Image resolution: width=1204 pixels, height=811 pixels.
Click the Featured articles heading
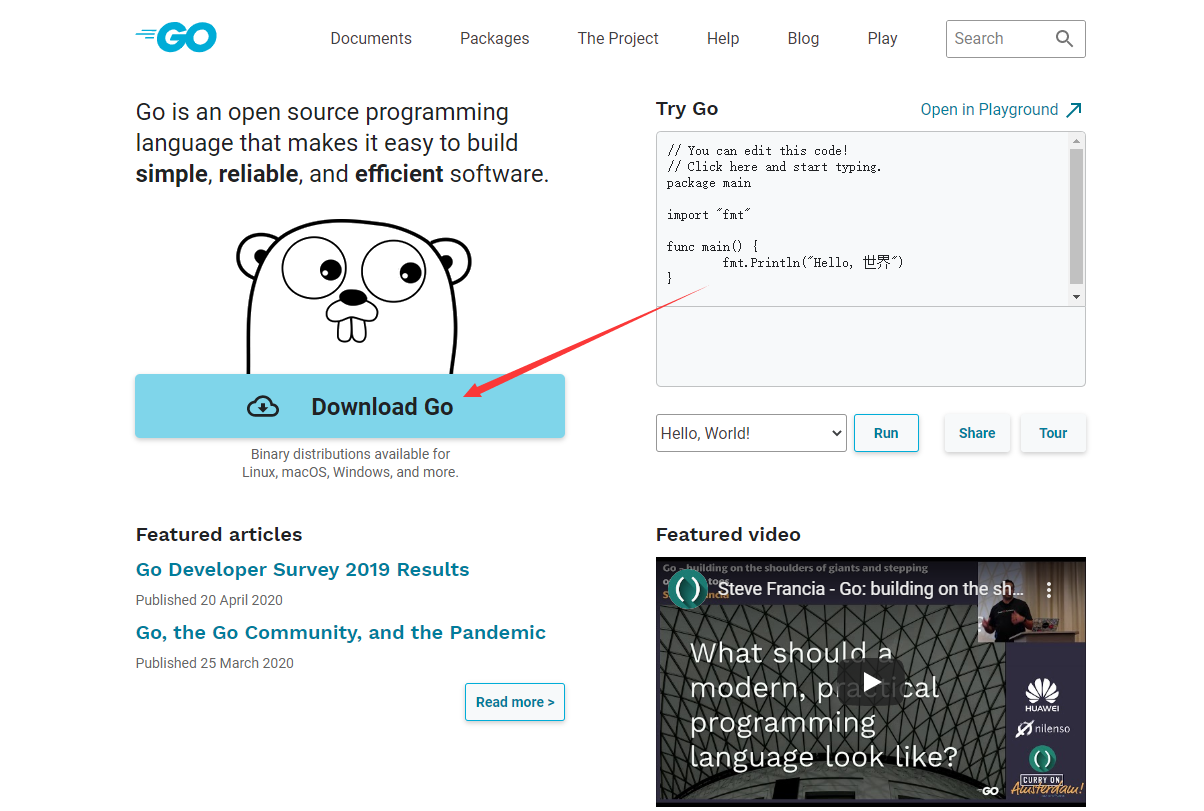(x=219, y=534)
